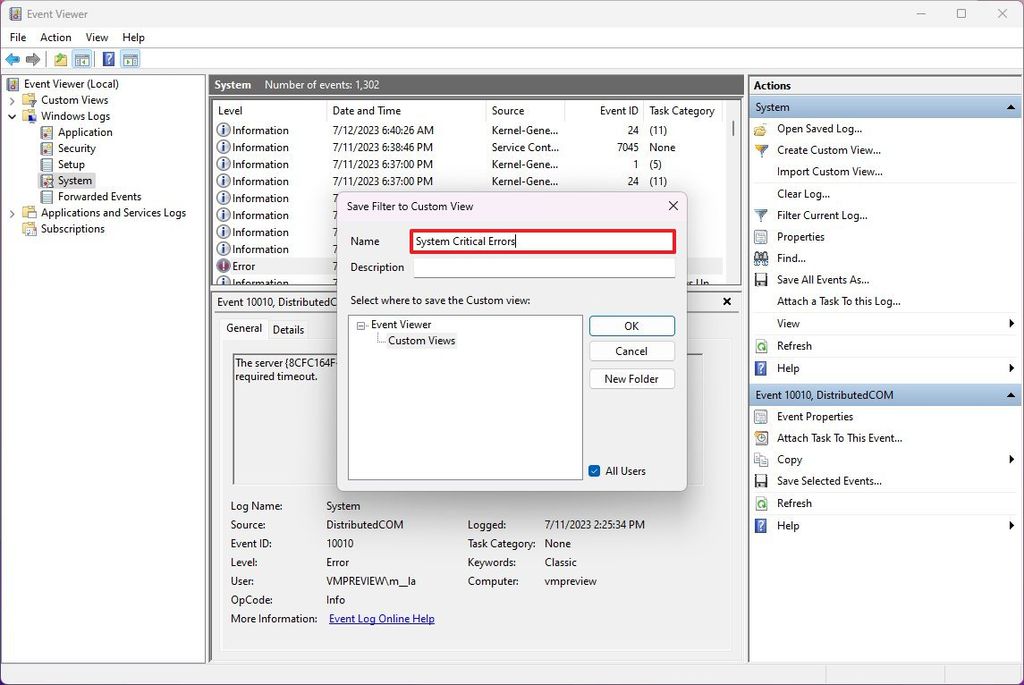
Task: Click the Refresh icon under System actions
Action: [763, 345]
